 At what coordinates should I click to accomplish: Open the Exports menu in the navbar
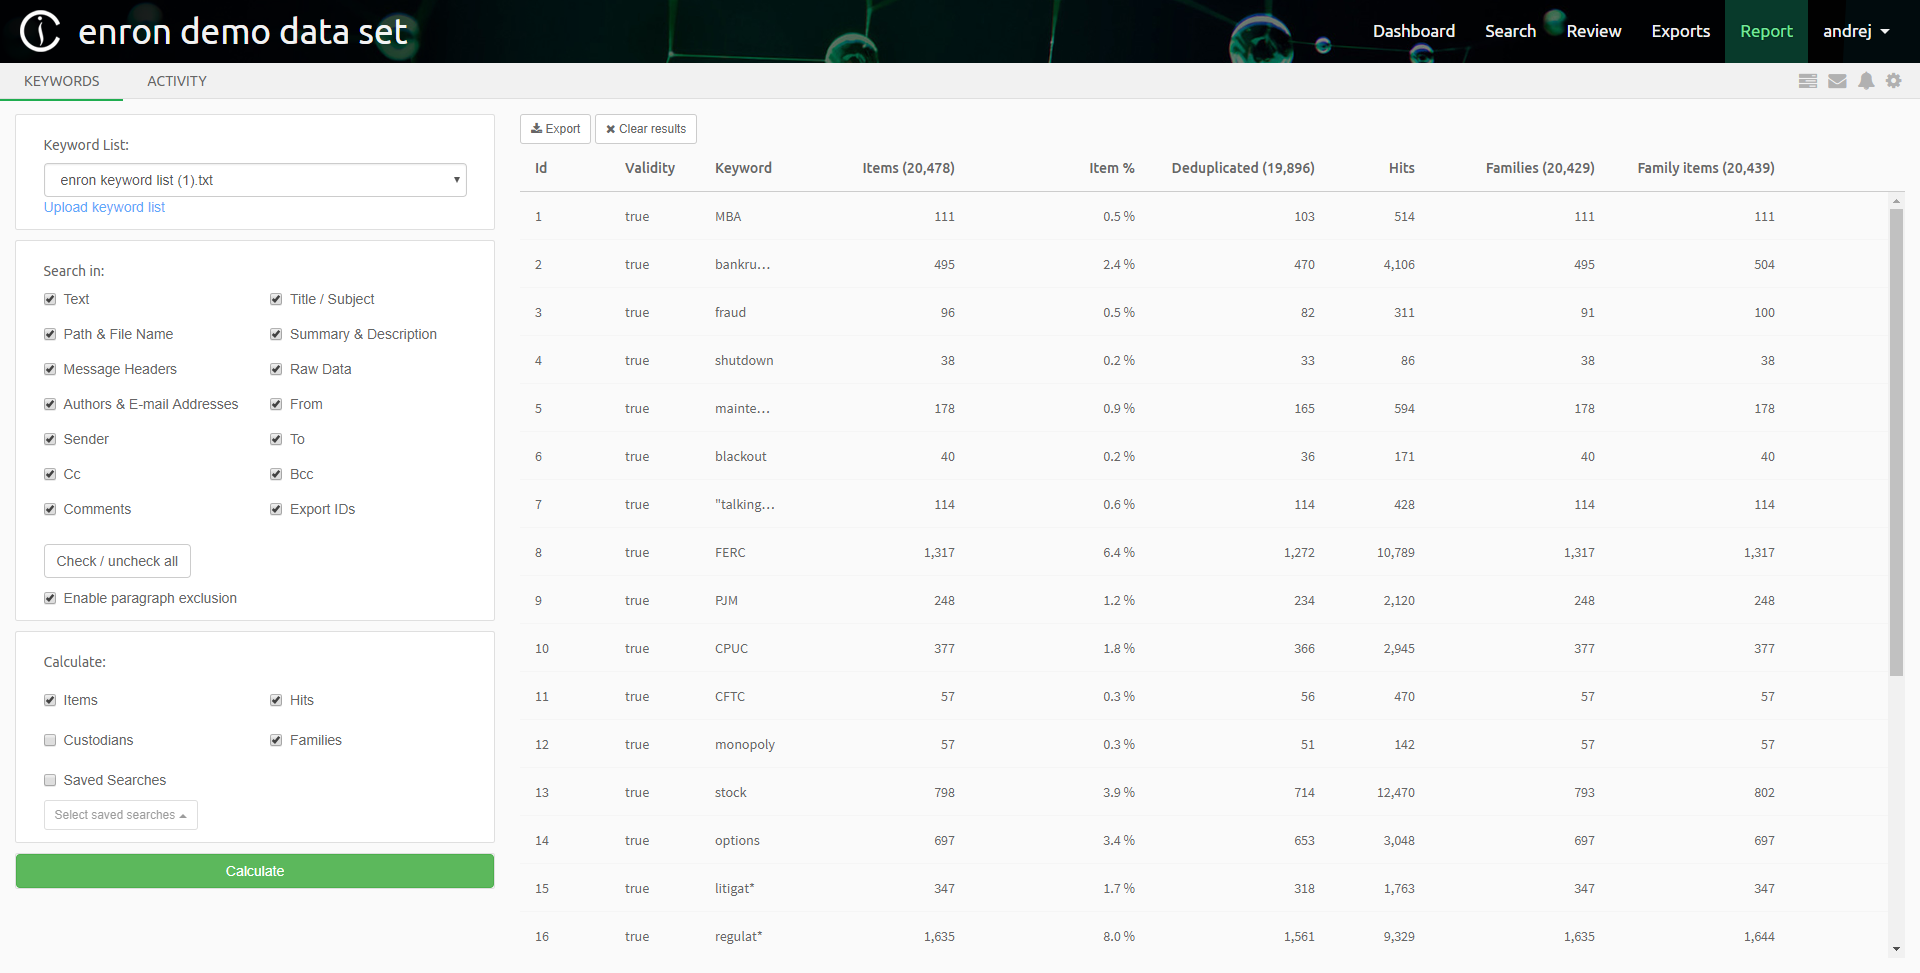coord(1681,31)
